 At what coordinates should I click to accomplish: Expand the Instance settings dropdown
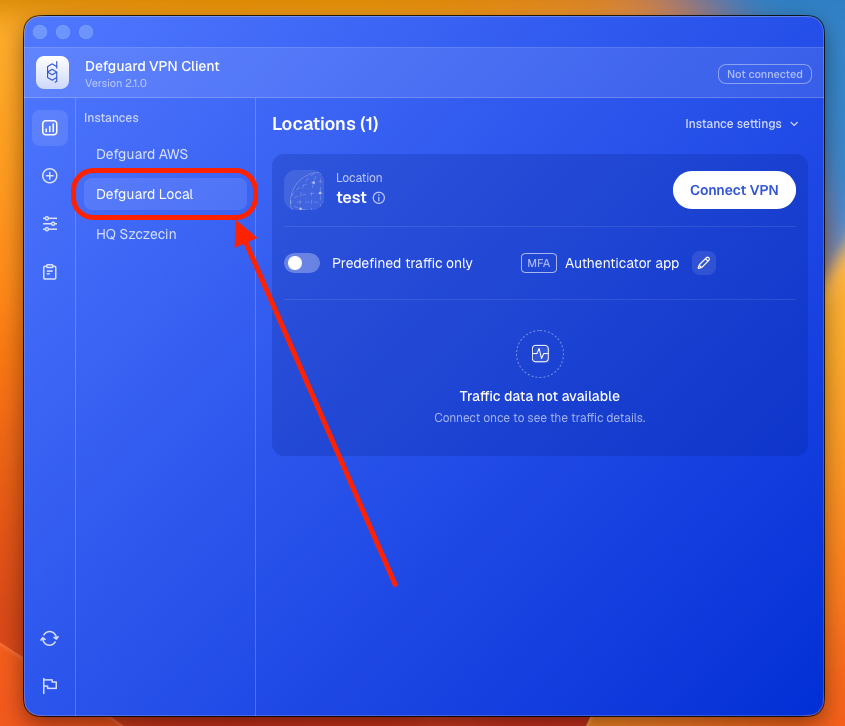point(741,124)
